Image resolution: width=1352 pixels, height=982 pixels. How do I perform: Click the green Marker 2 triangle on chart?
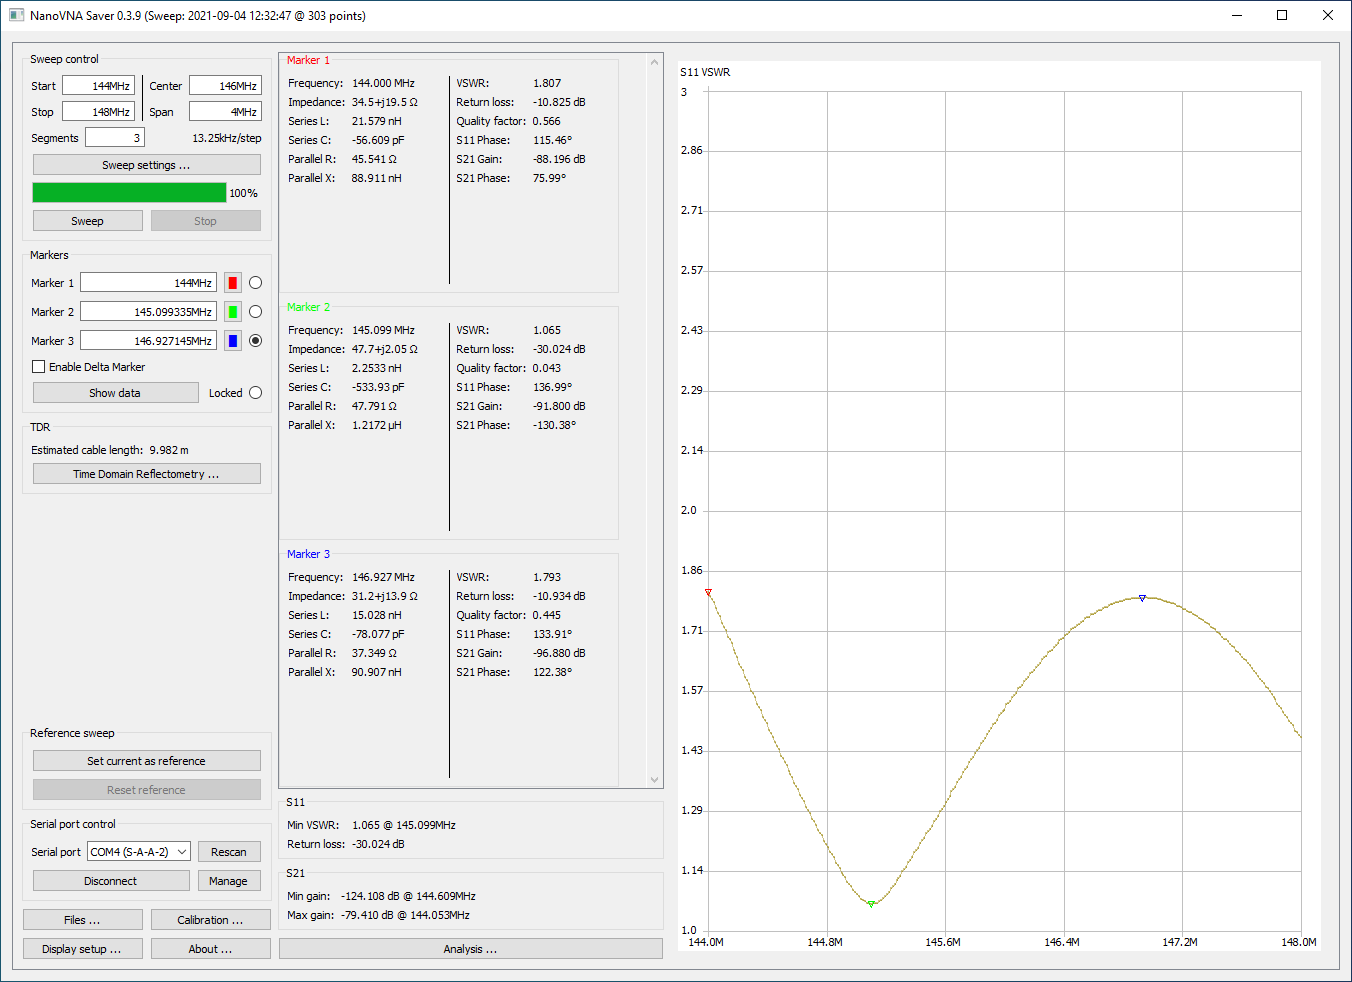coord(871,904)
